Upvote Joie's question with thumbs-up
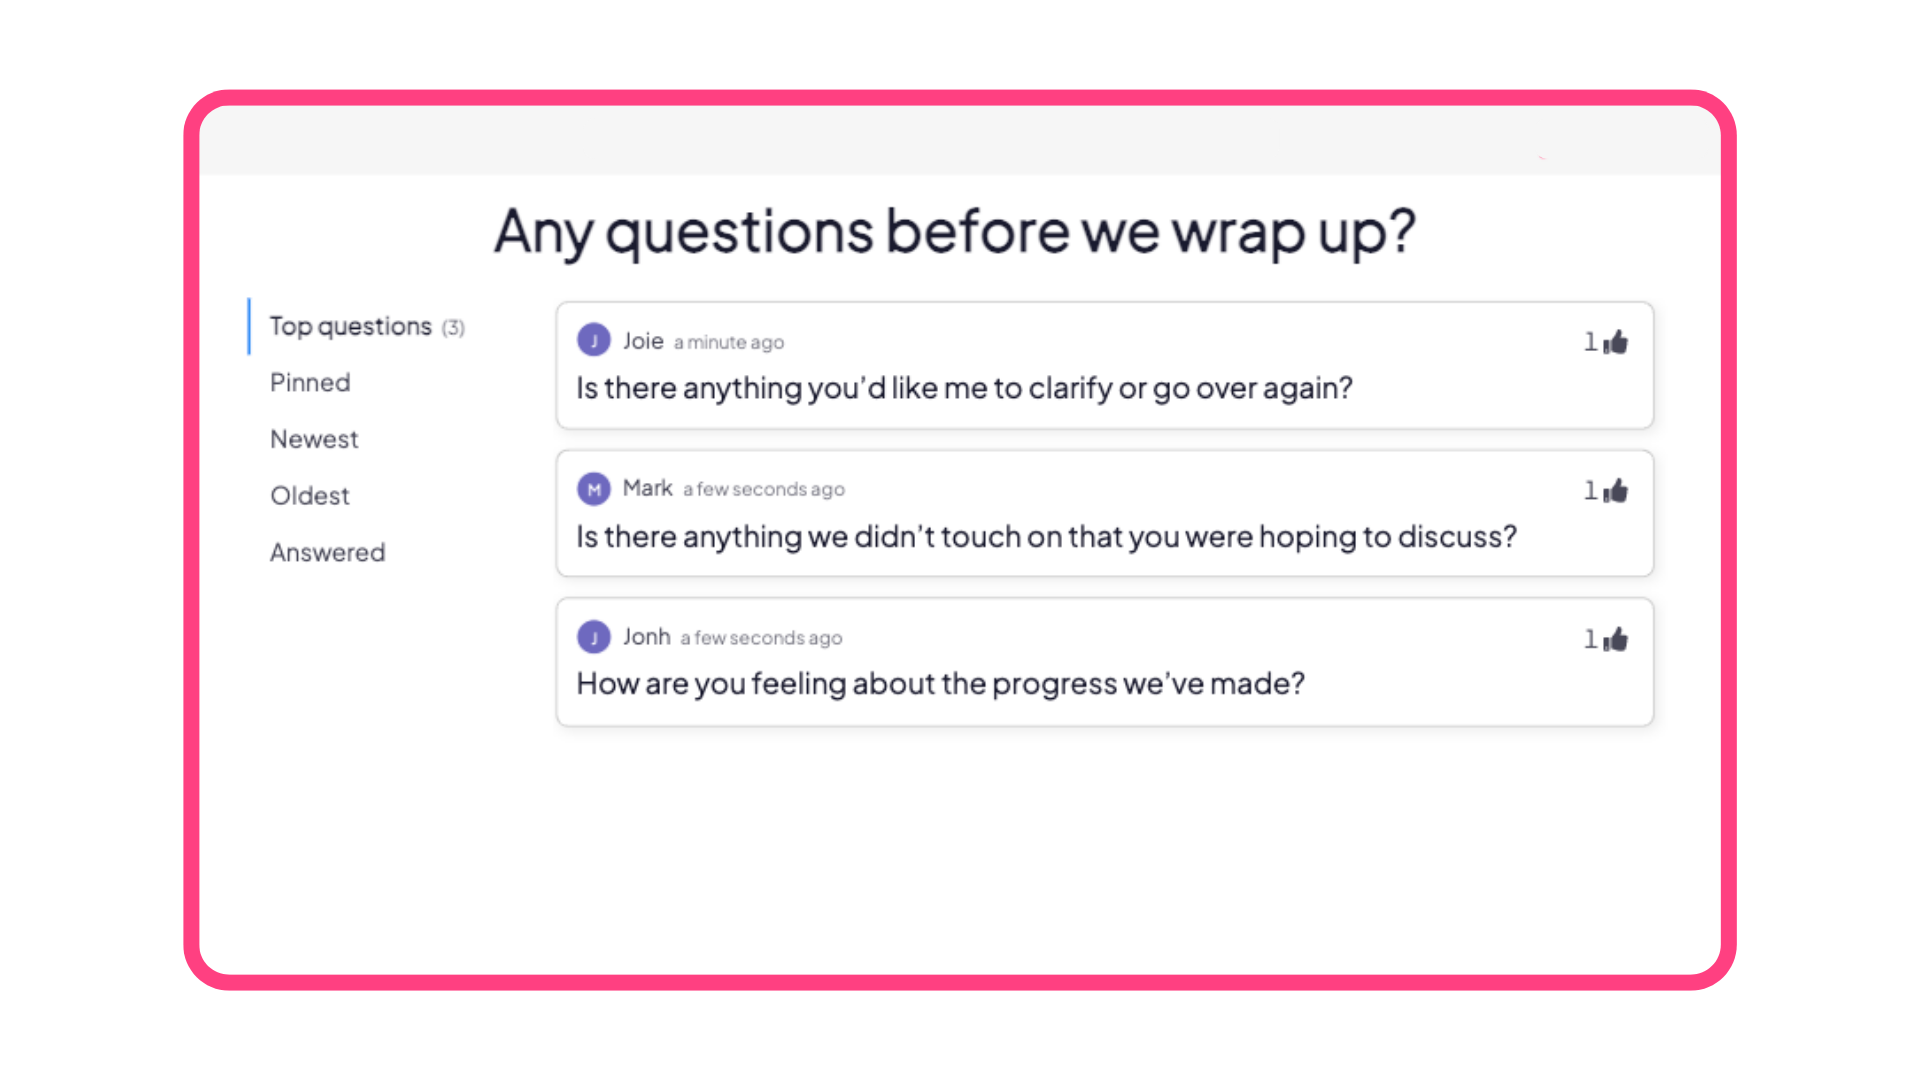Viewport: 1920px width, 1080px height. pos(1615,343)
